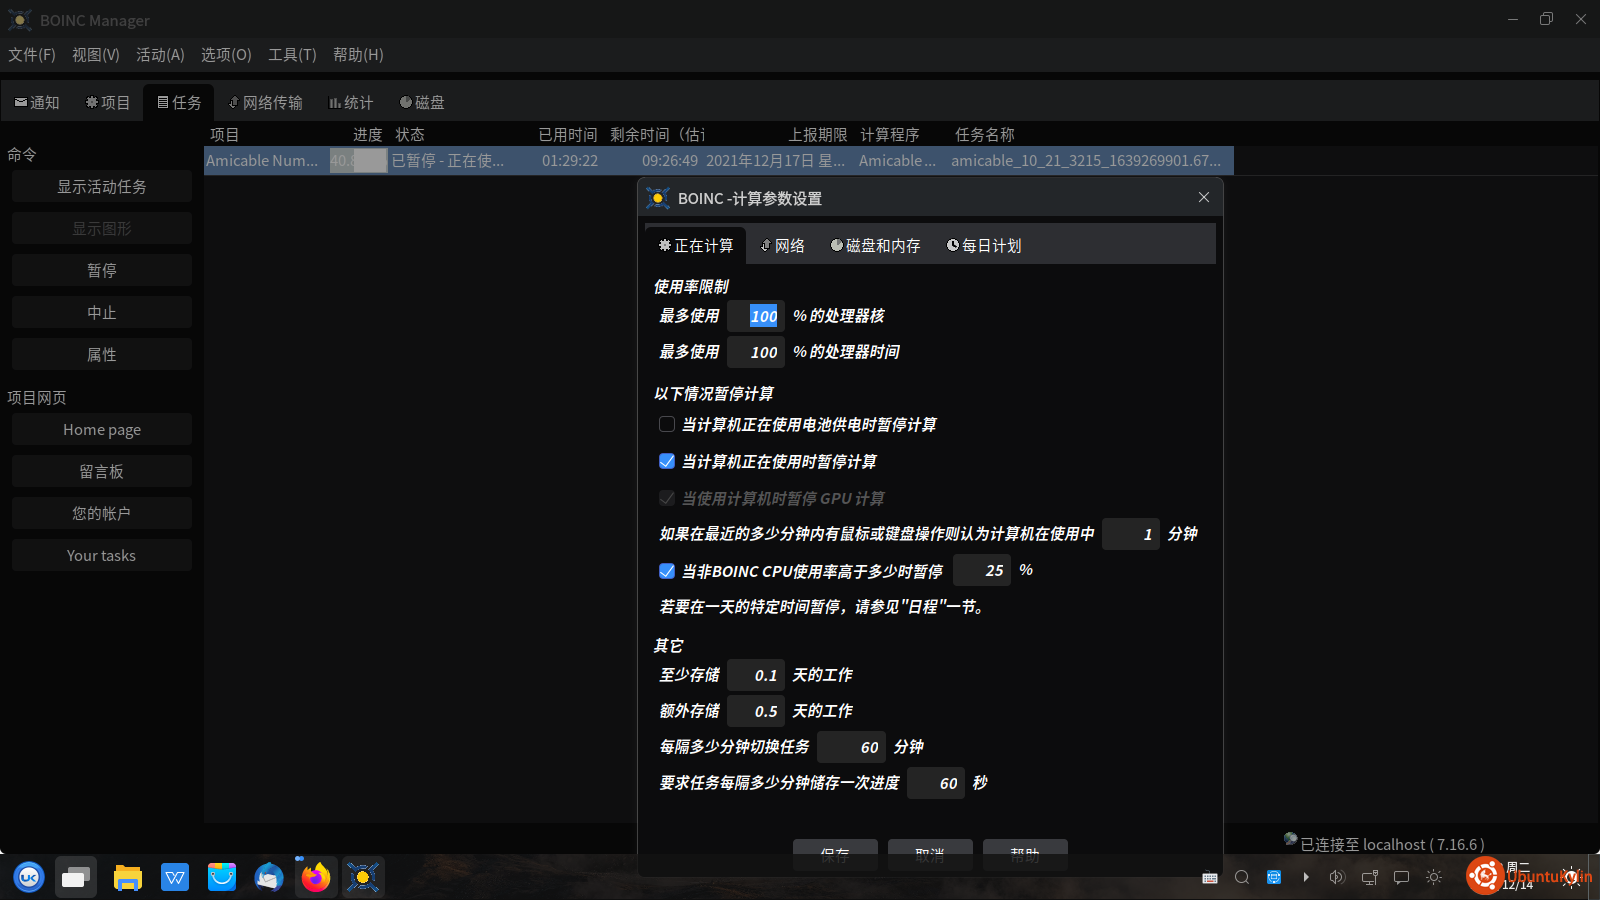1600x900 pixels.
Task: Click the Your tasks button
Action: (102, 555)
